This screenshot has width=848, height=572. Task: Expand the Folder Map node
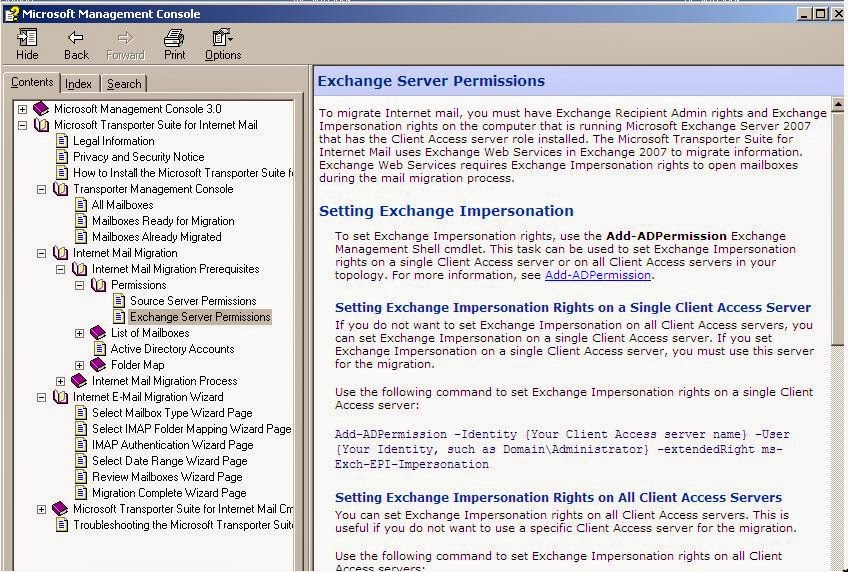[80, 365]
